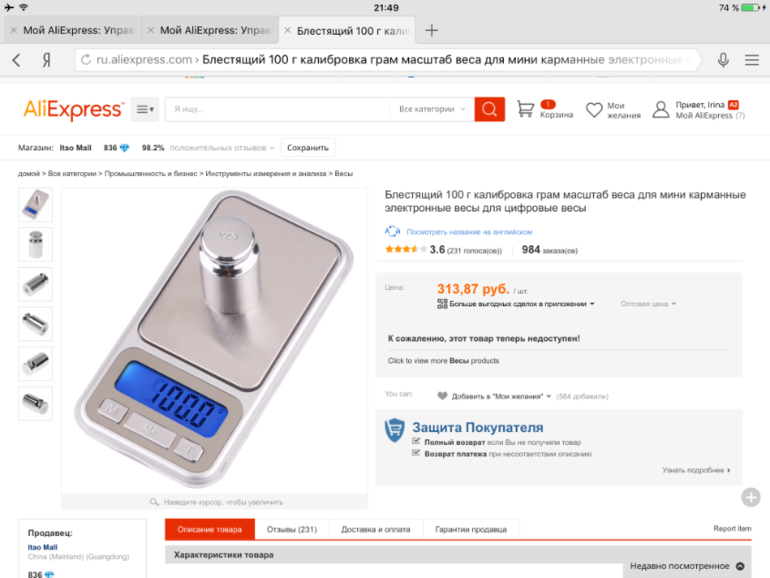The width and height of the screenshot is (770, 578).
Task: Click the wishlist heart icon in header
Action: [594, 110]
